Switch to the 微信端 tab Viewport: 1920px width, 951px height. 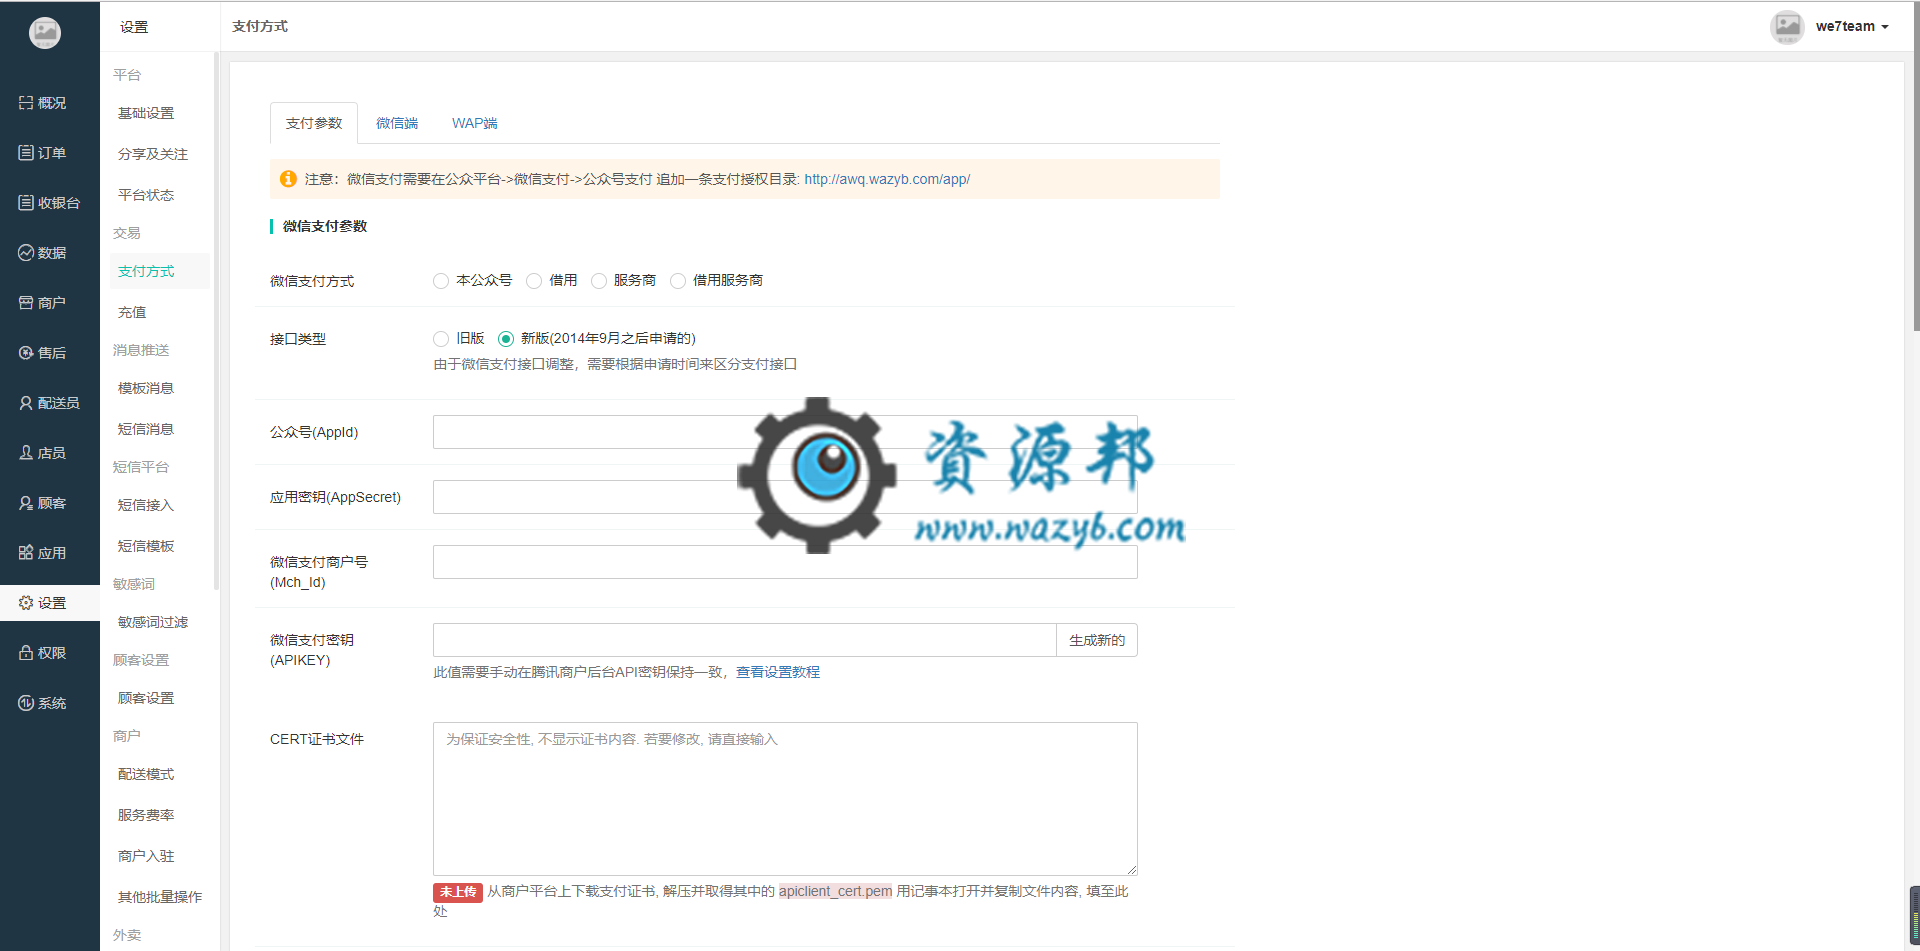coord(397,123)
